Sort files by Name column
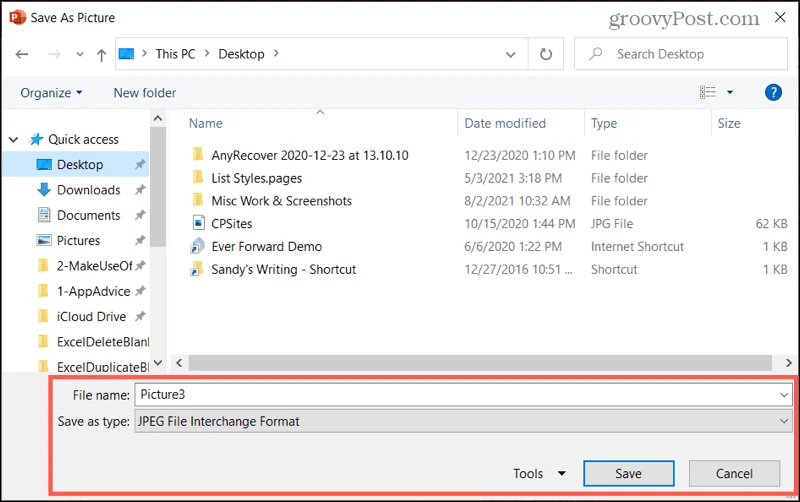The height and width of the screenshot is (502, 800). pos(206,123)
